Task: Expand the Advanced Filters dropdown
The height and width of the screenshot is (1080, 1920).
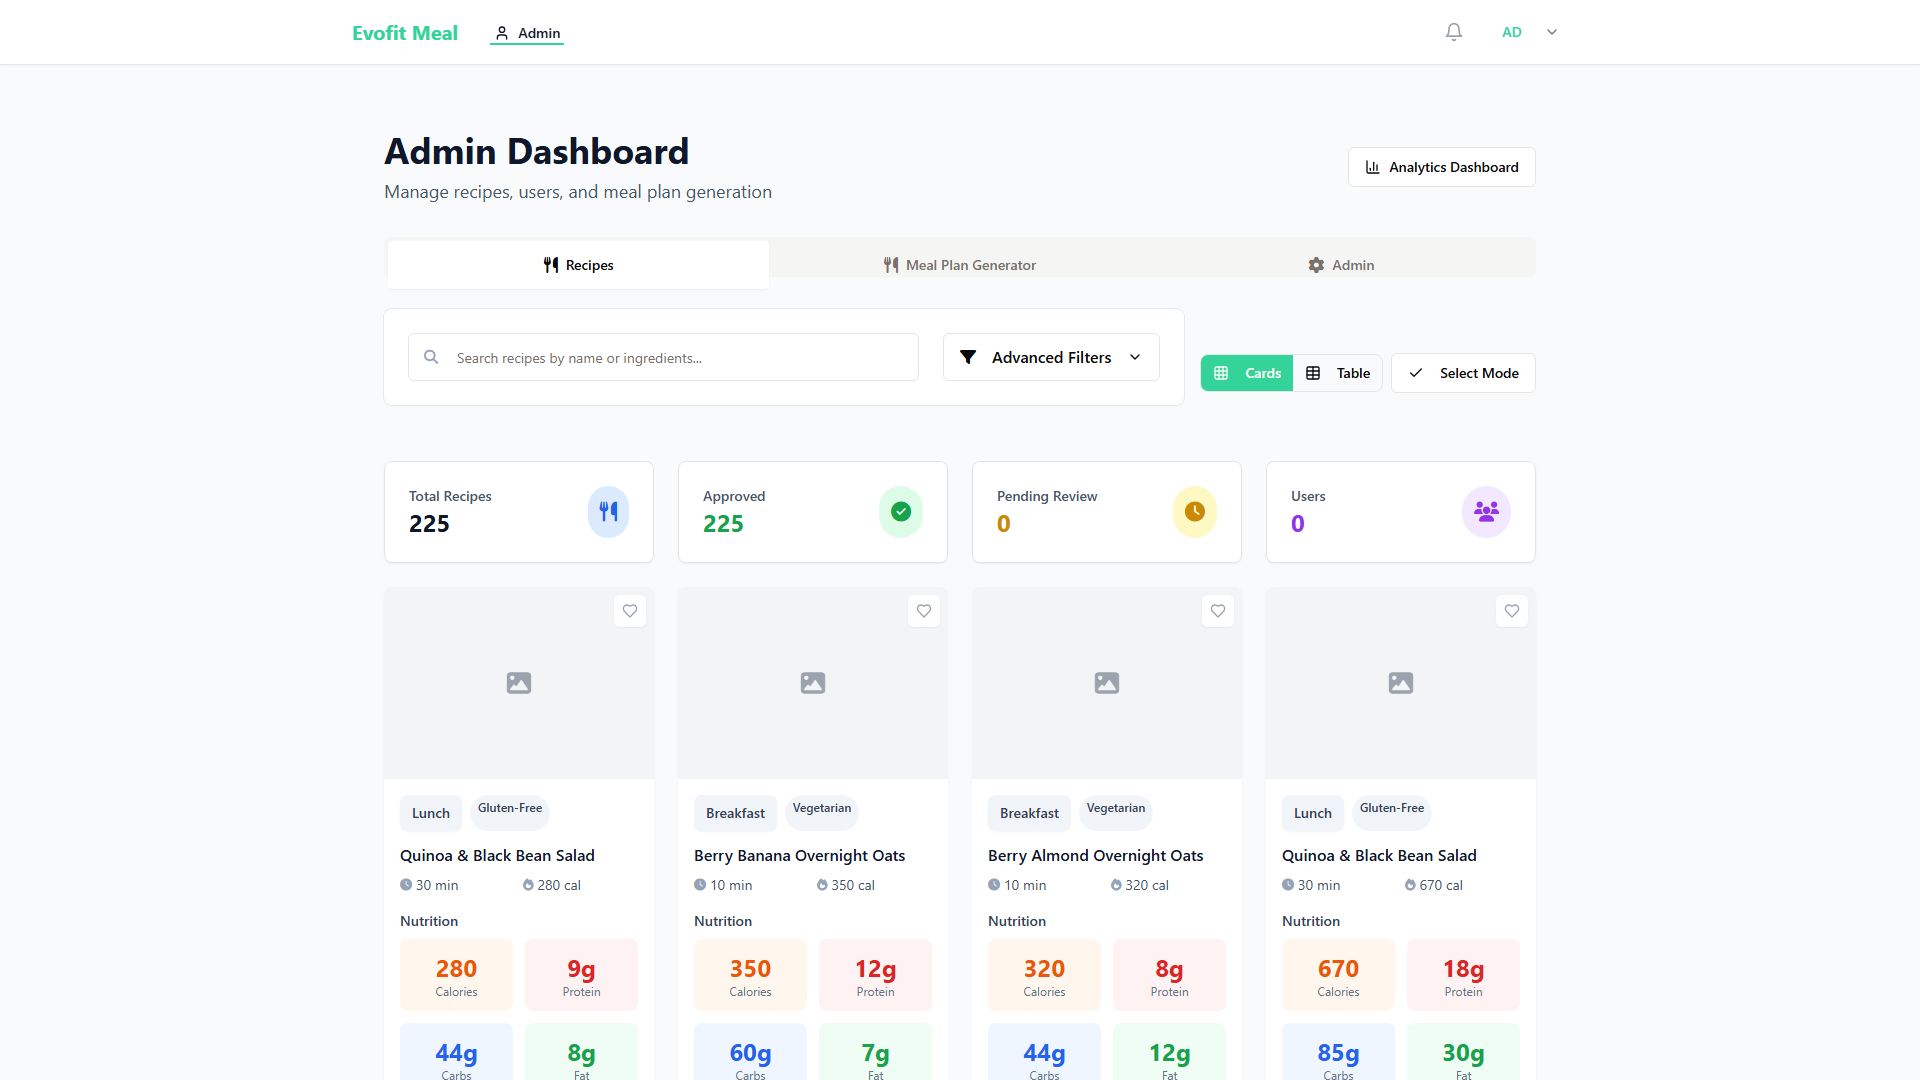Action: 1051,357
